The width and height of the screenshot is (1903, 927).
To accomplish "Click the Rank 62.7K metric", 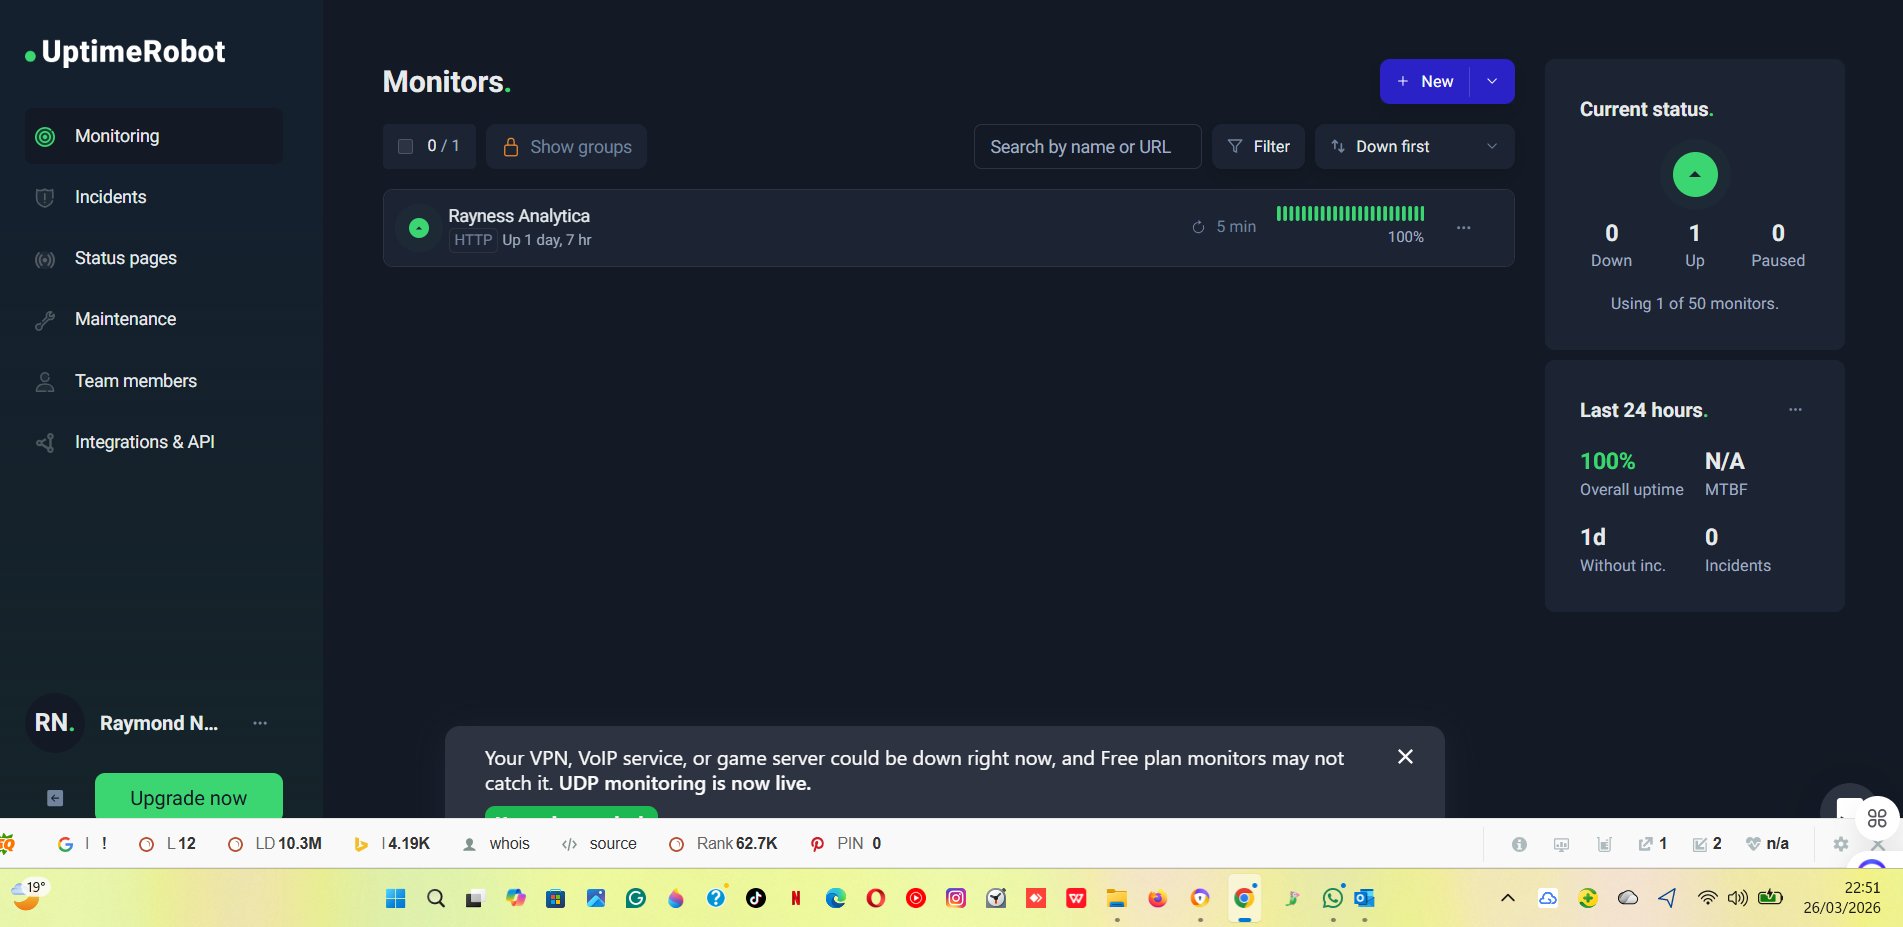I will coord(723,844).
